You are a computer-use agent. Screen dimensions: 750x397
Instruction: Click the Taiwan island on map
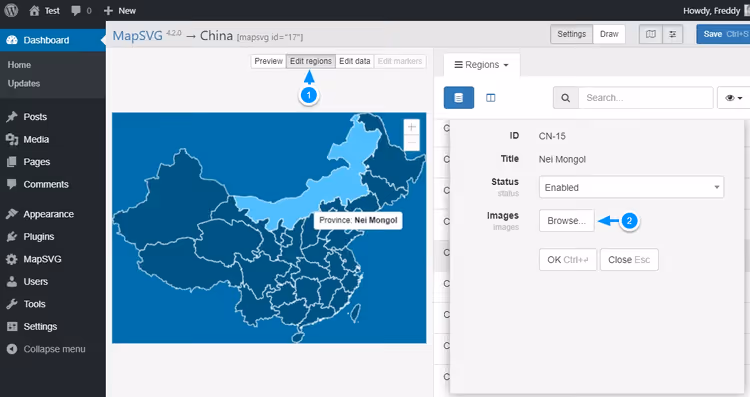pos(355,312)
